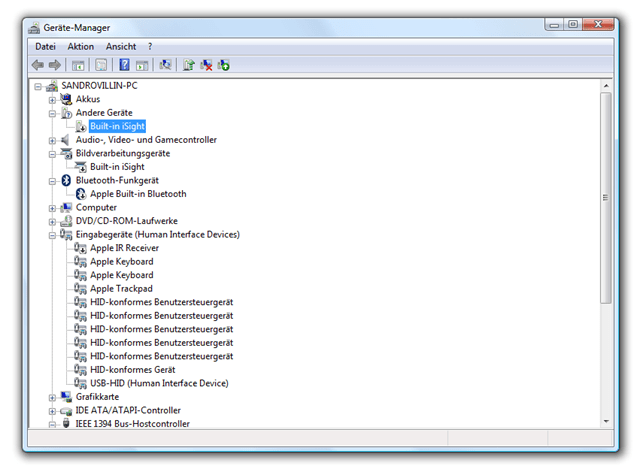This screenshot has height=472, width=640.
Task: Expand the Grafikkarte category
Action: point(52,397)
